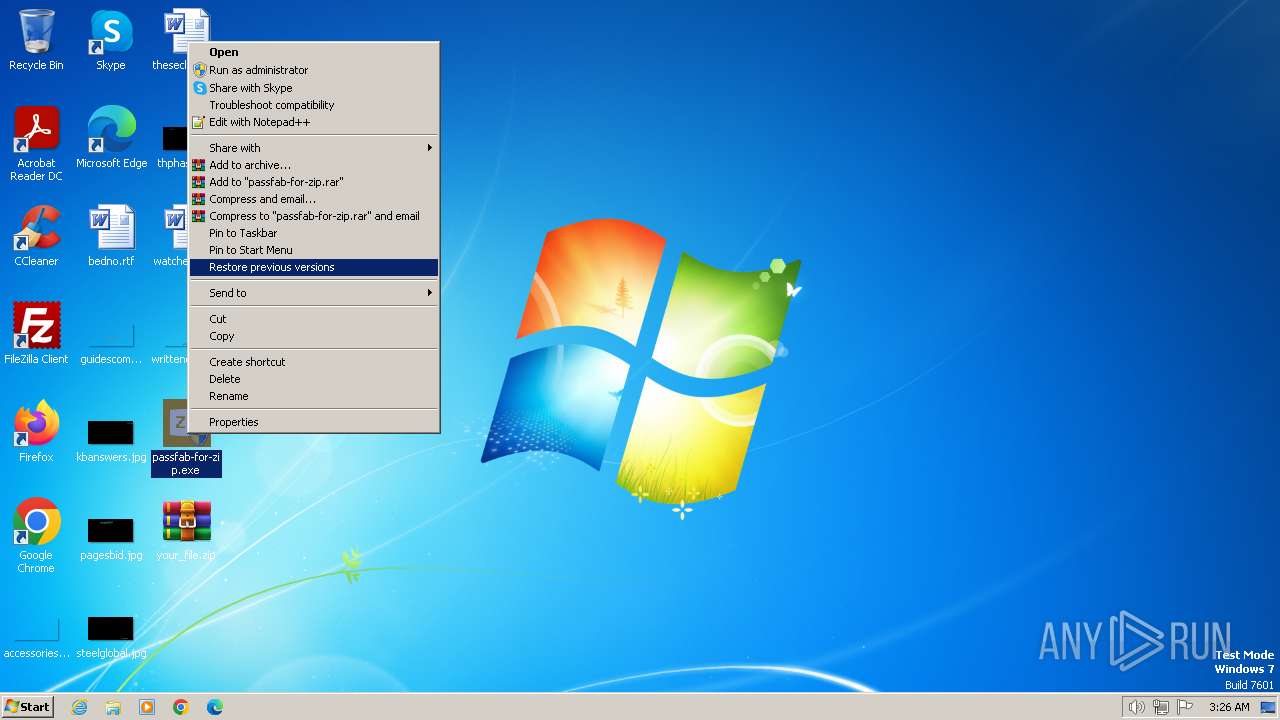1280x720 pixels.
Task: Select the steelglobal.jpg file icon
Action: click(x=111, y=636)
